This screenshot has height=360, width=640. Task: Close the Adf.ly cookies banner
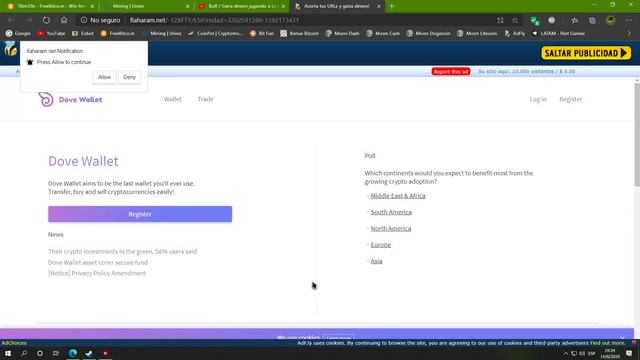click(634, 343)
